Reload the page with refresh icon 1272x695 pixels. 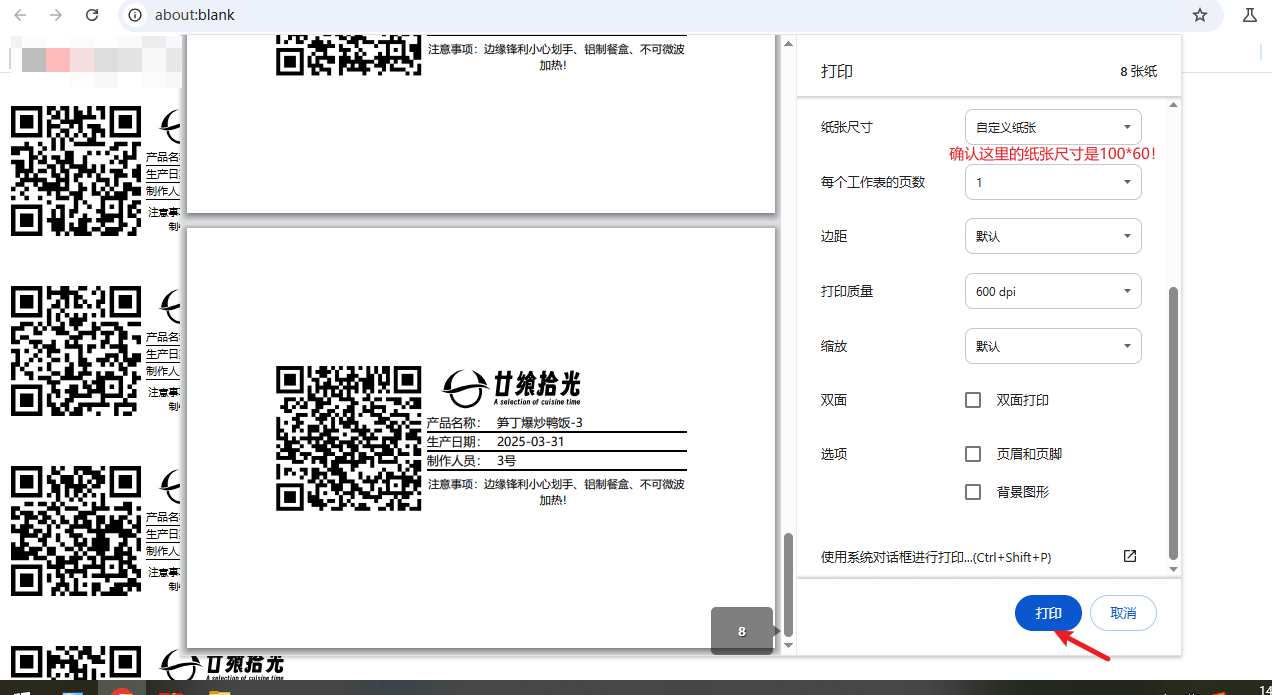[x=92, y=15]
